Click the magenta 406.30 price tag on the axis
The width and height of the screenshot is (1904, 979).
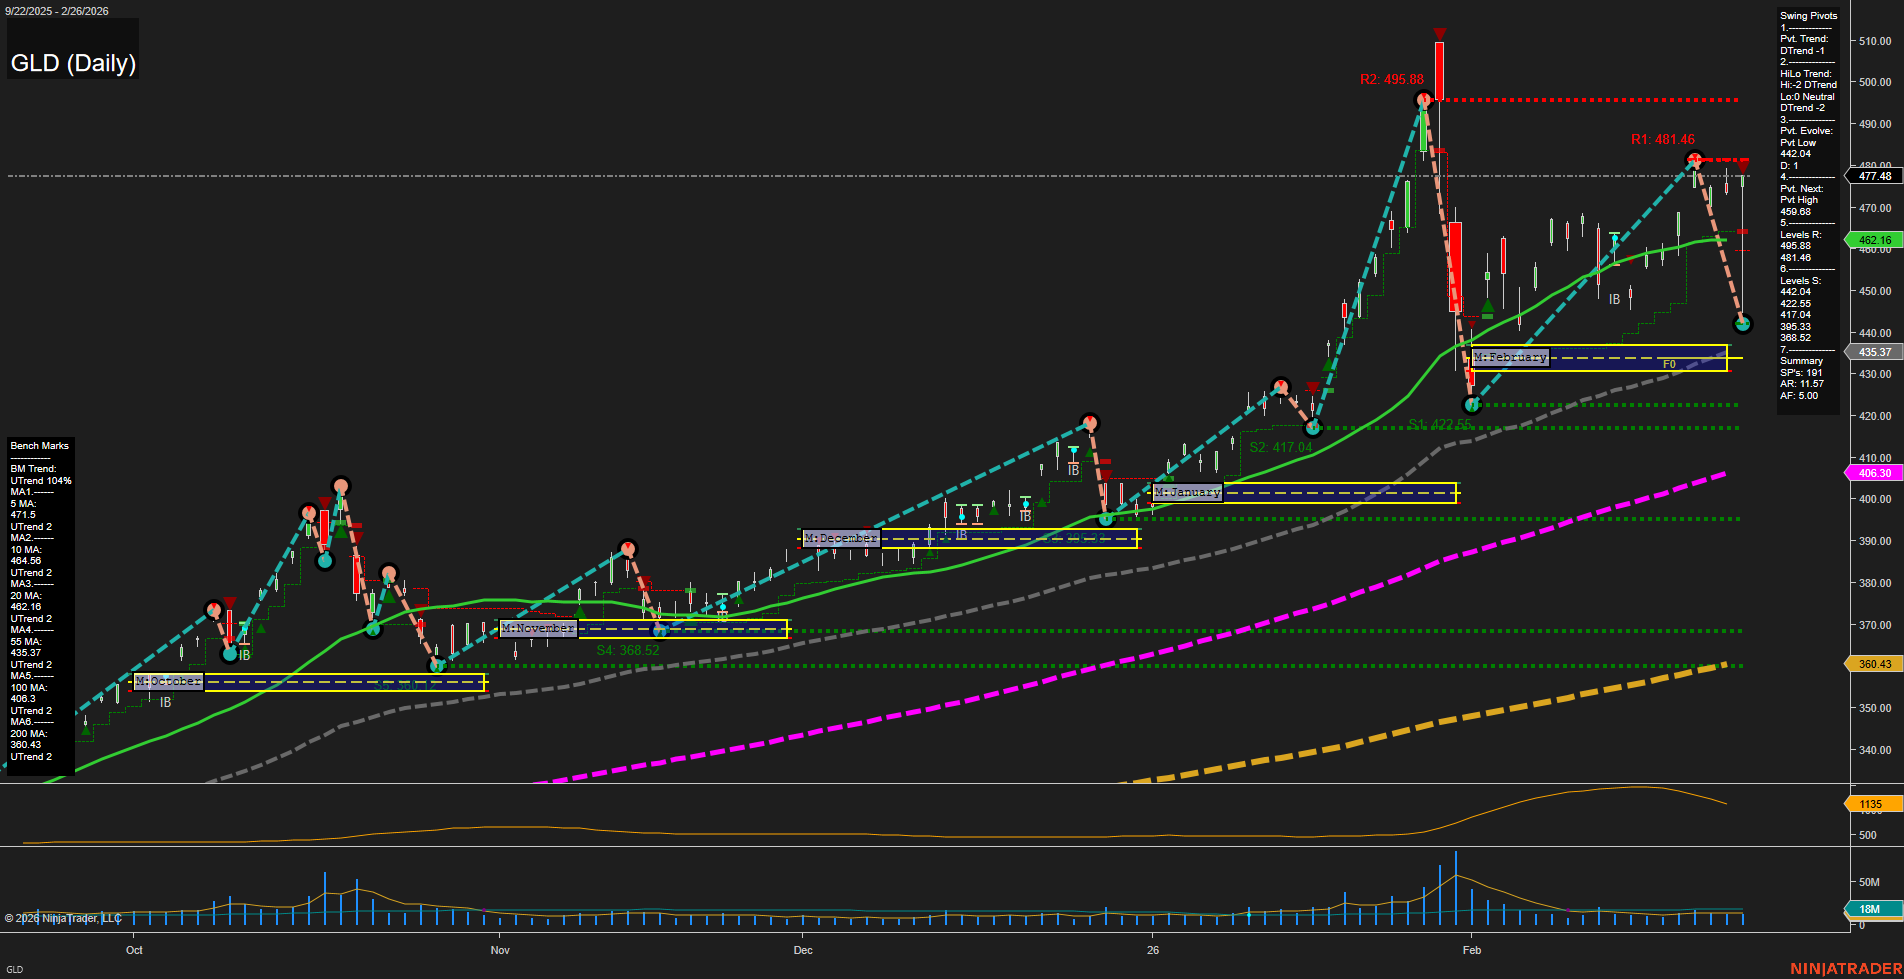[x=1874, y=472]
